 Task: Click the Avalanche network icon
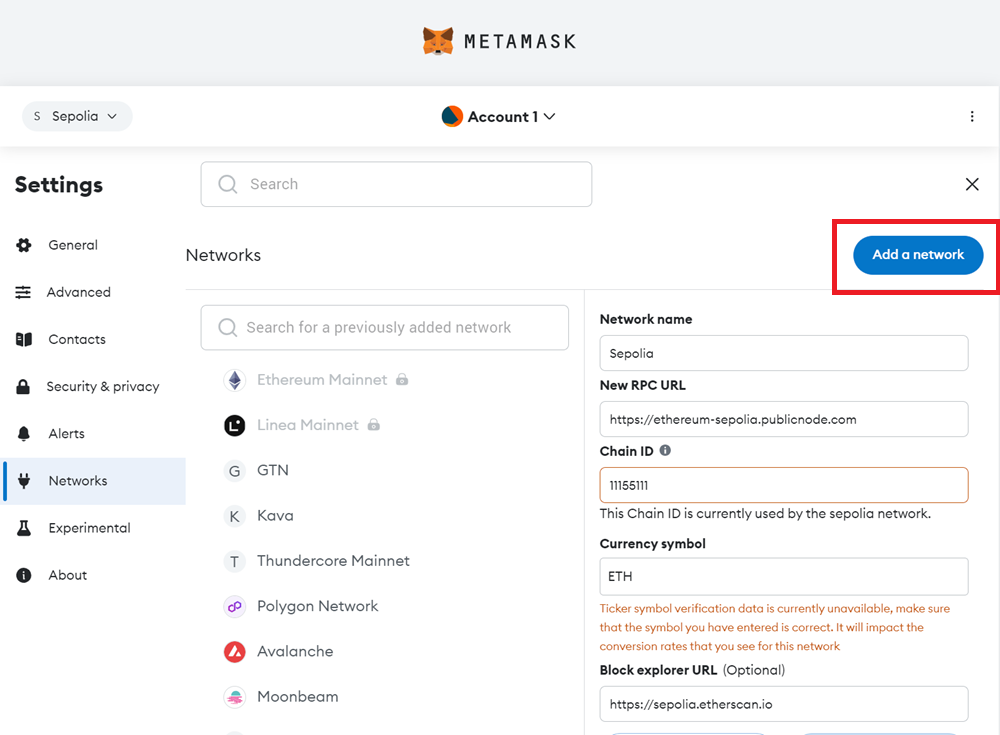click(234, 651)
